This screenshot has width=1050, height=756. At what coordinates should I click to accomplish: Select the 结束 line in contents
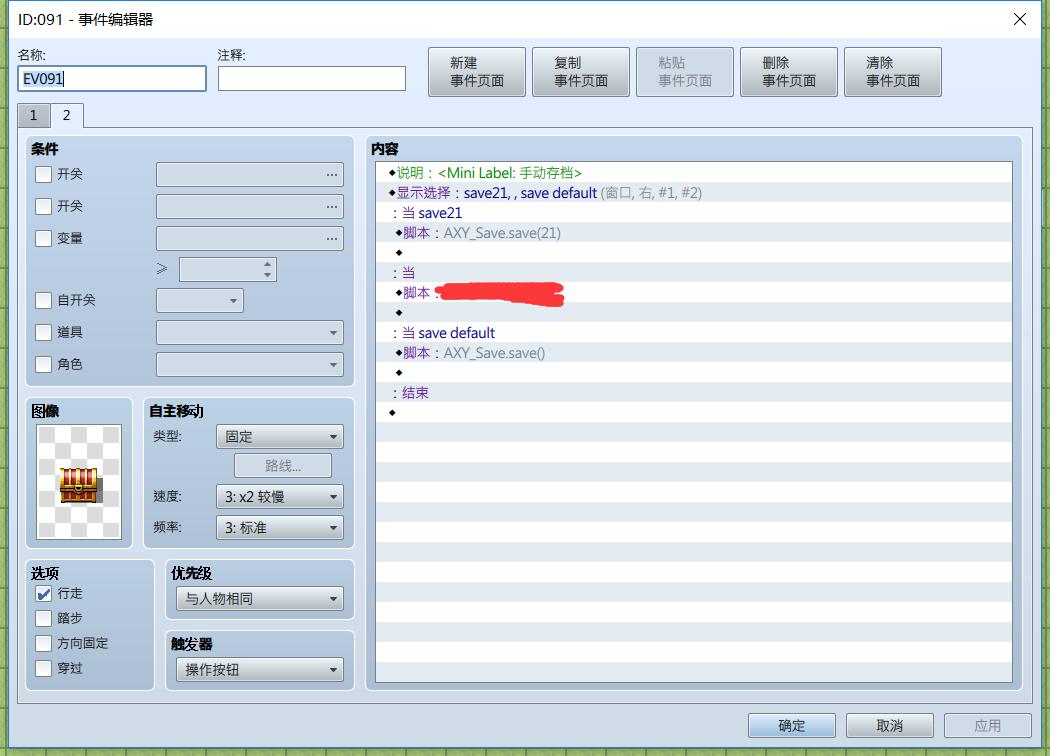point(694,393)
